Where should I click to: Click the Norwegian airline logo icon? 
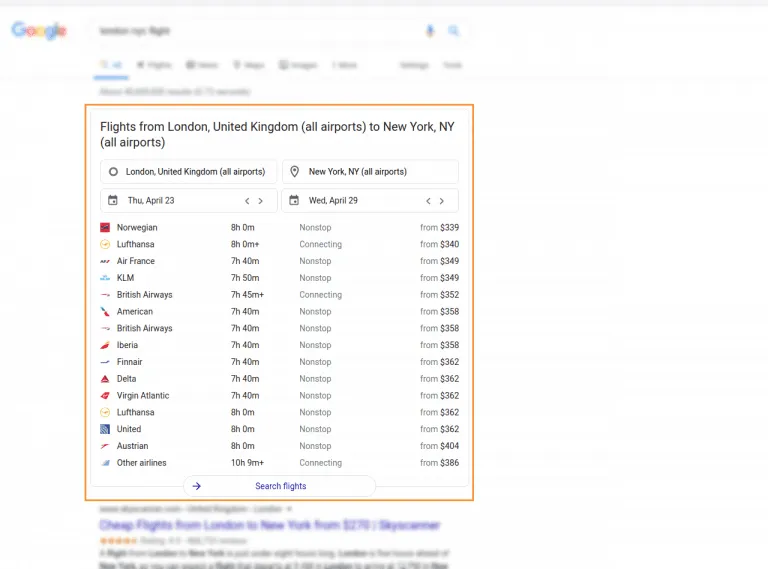pyautogui.click(x=105, y=228)
